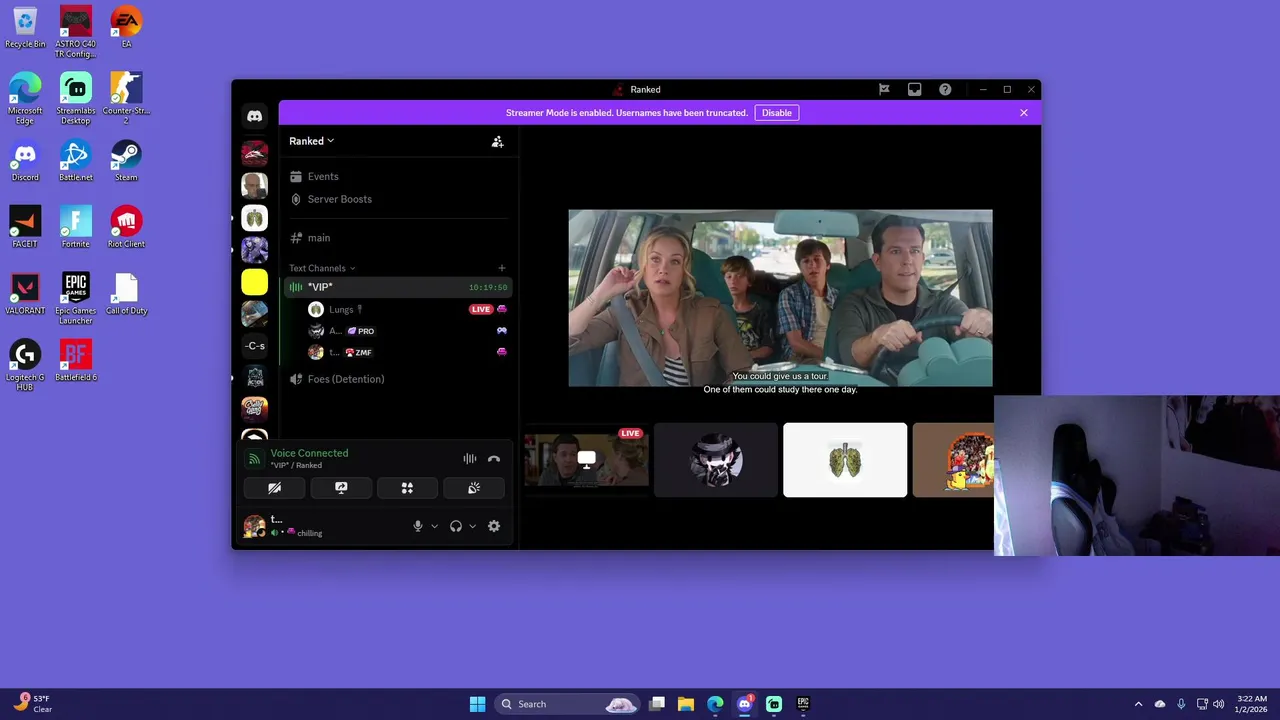The height and width of the screenshot is (720, 1280).
Task: Click the main movie stream video
Action: pyautogui.click(x=780, y=298)
